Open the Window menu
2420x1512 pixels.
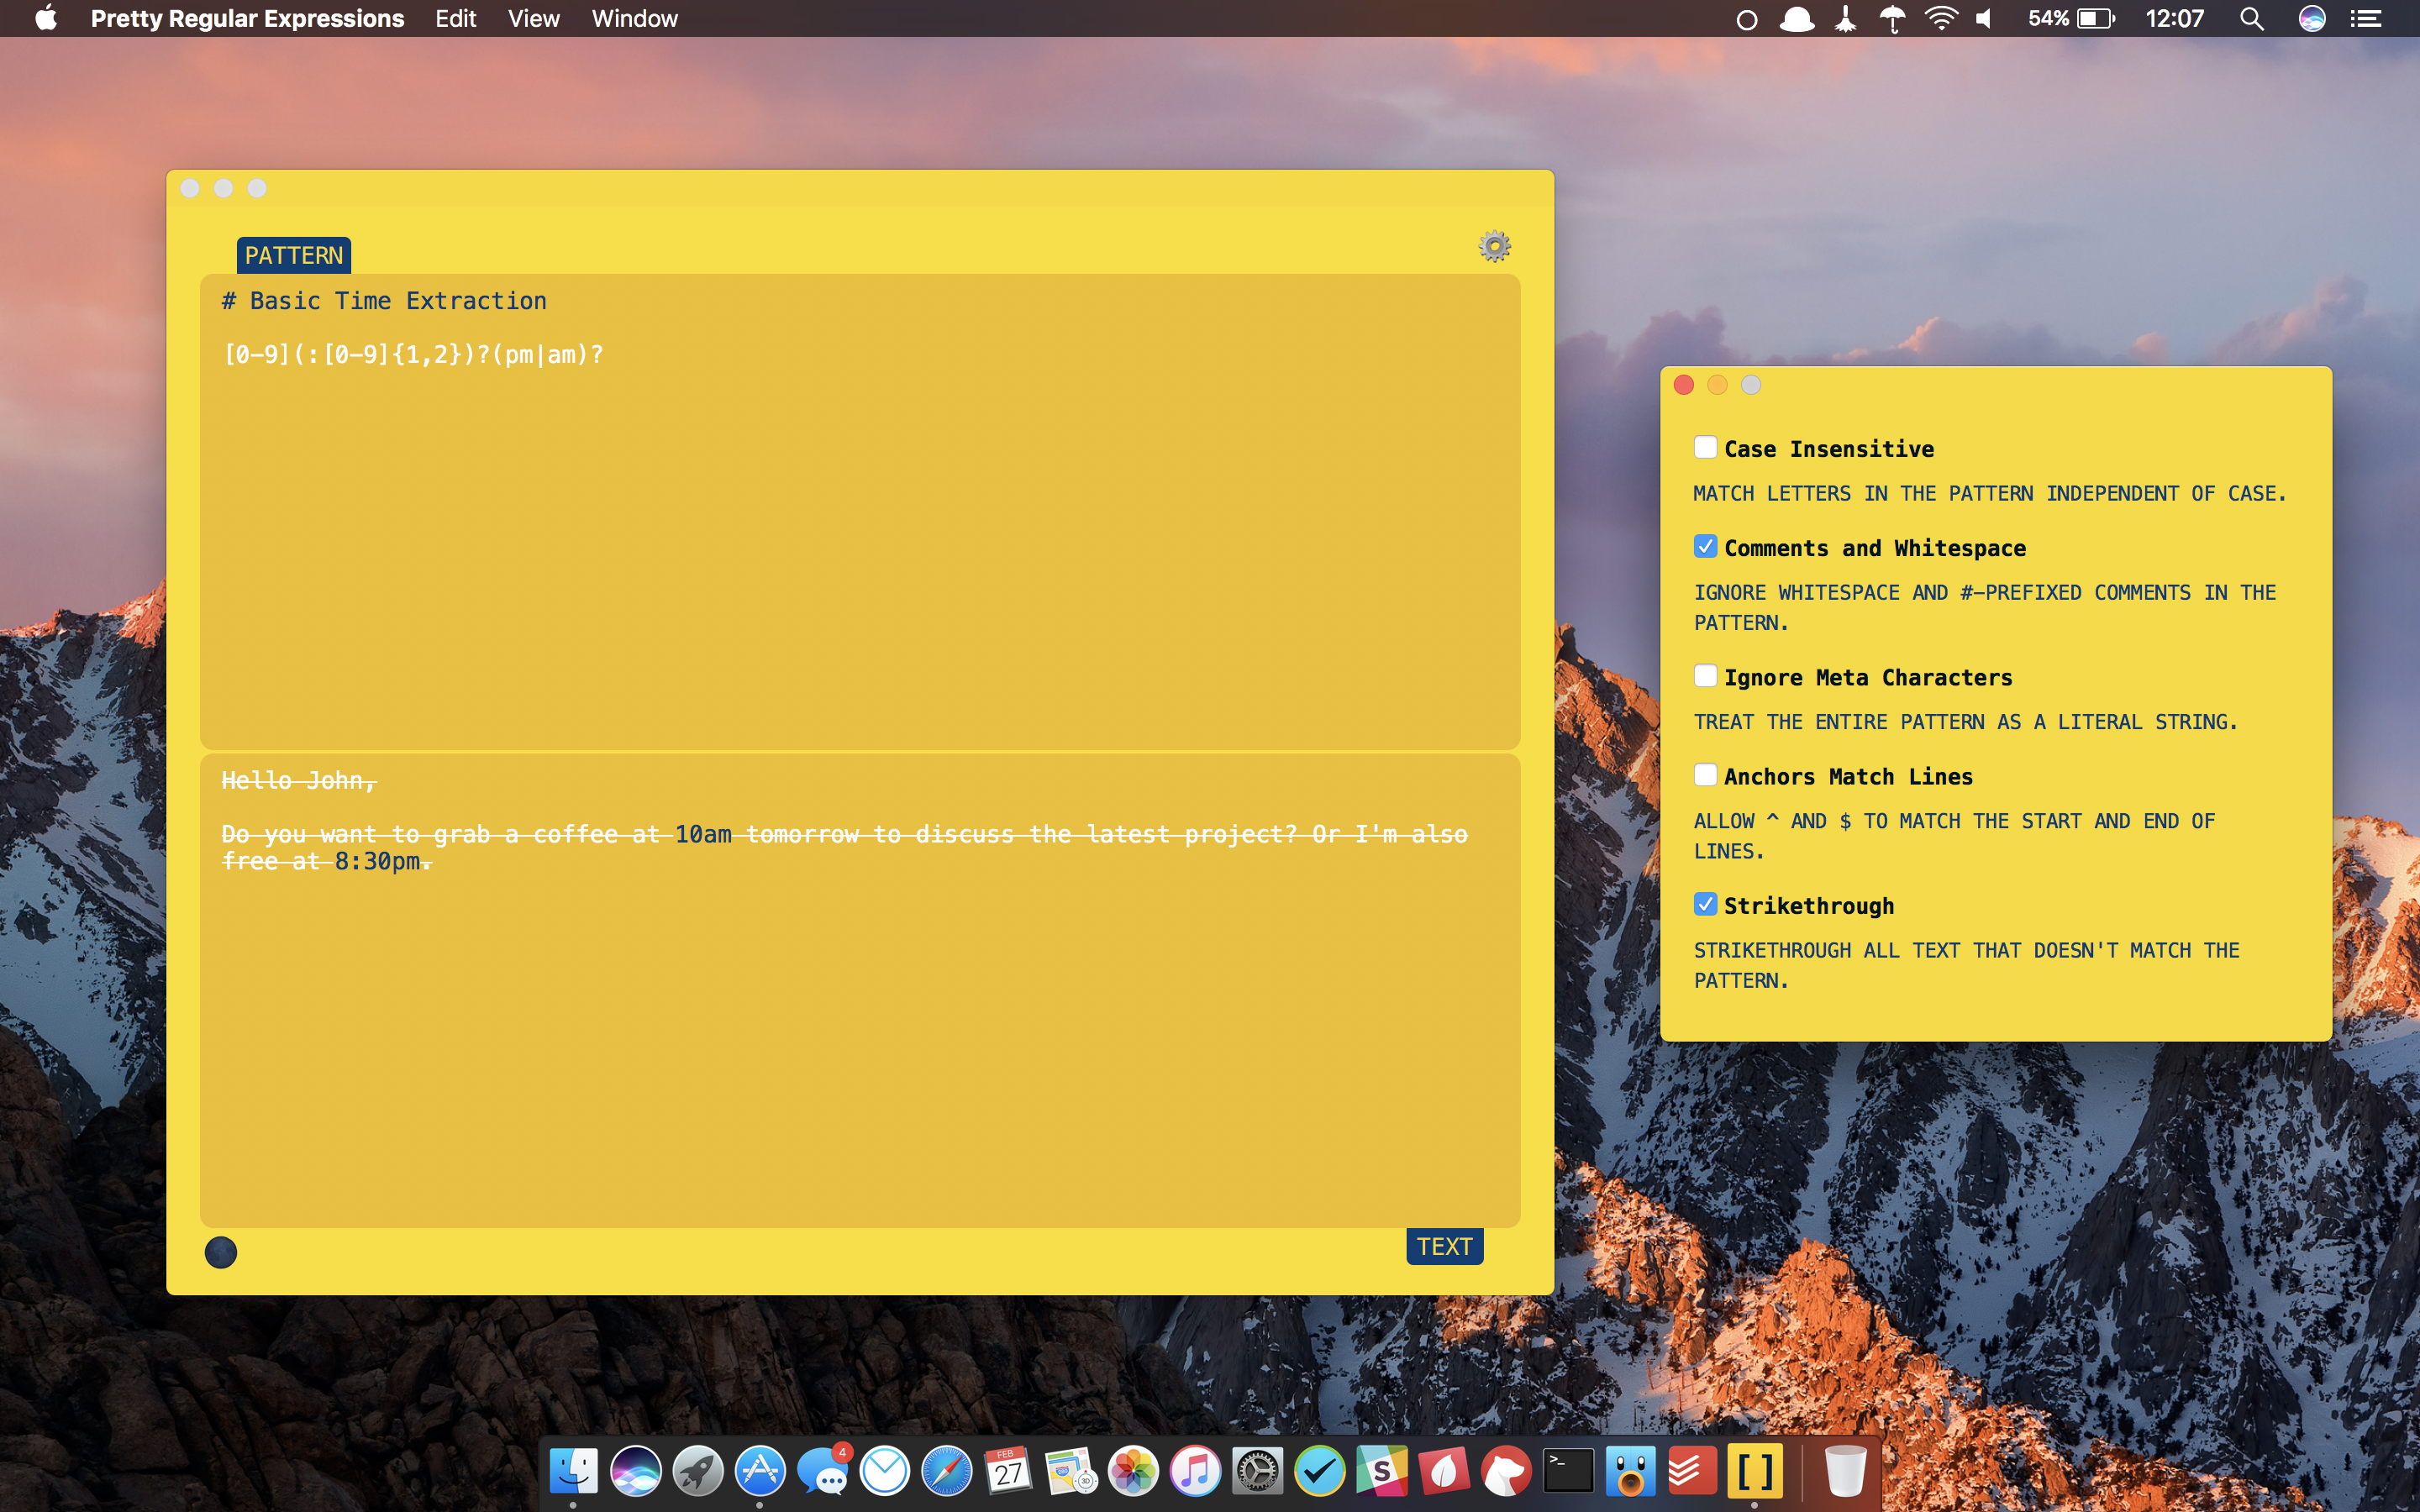[634, 18]
